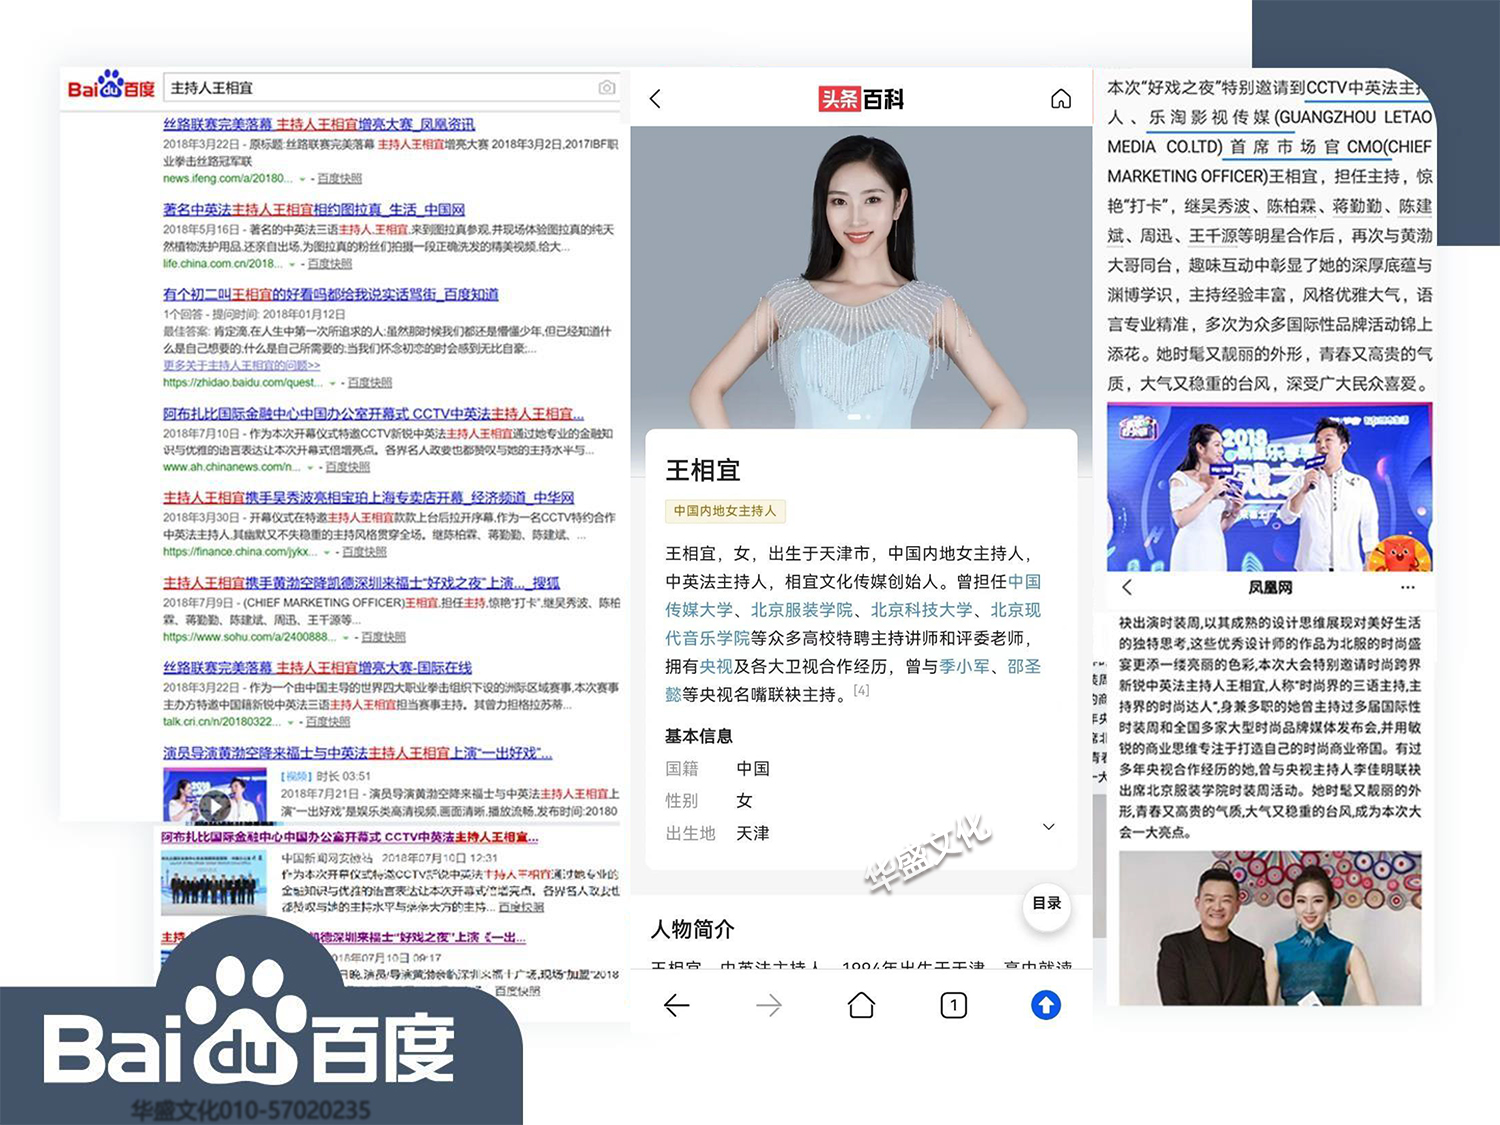This screenshot has width=1500, height=1125.
Task: Tap the back chevron in 凤凰网 header
Action: 1128,587
